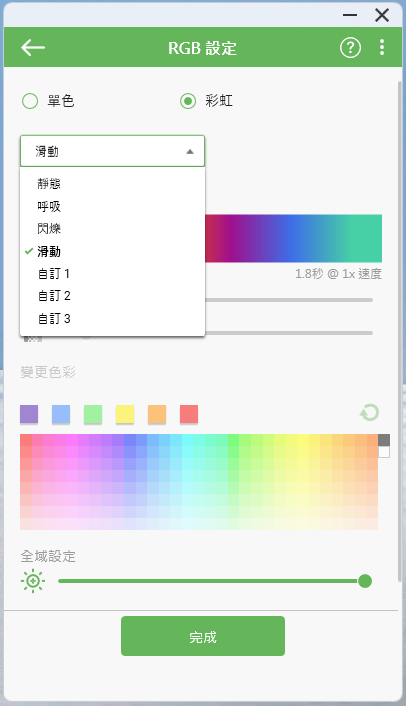The width and height of the screenshot is (406, 706).
Task: Click the reset colors circular arrow icon
Action: [370, 412]
